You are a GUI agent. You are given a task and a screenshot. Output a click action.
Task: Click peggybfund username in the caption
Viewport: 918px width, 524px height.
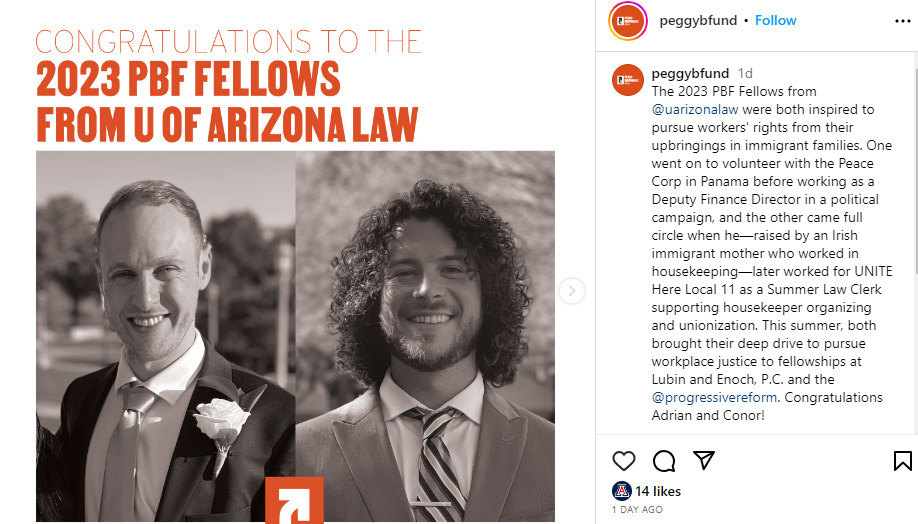(x=689, y=73)
